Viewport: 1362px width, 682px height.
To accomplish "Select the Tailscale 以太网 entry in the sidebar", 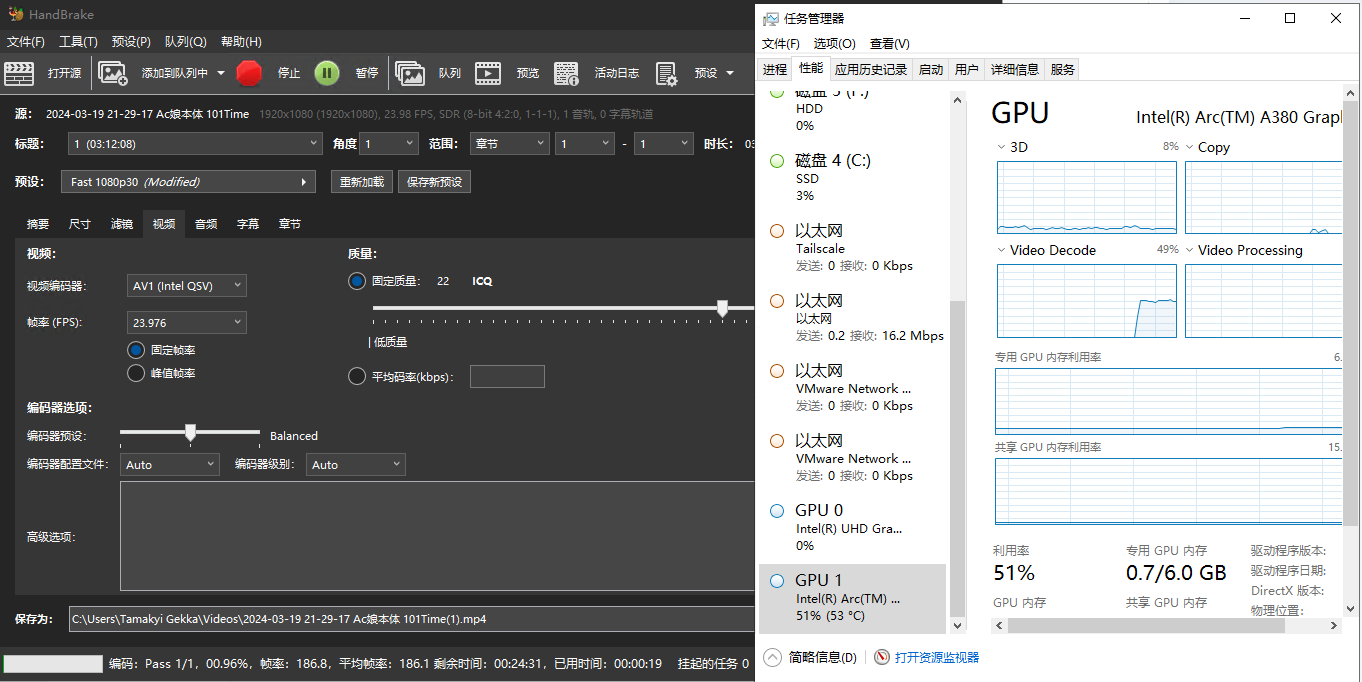I will (853, 247).
